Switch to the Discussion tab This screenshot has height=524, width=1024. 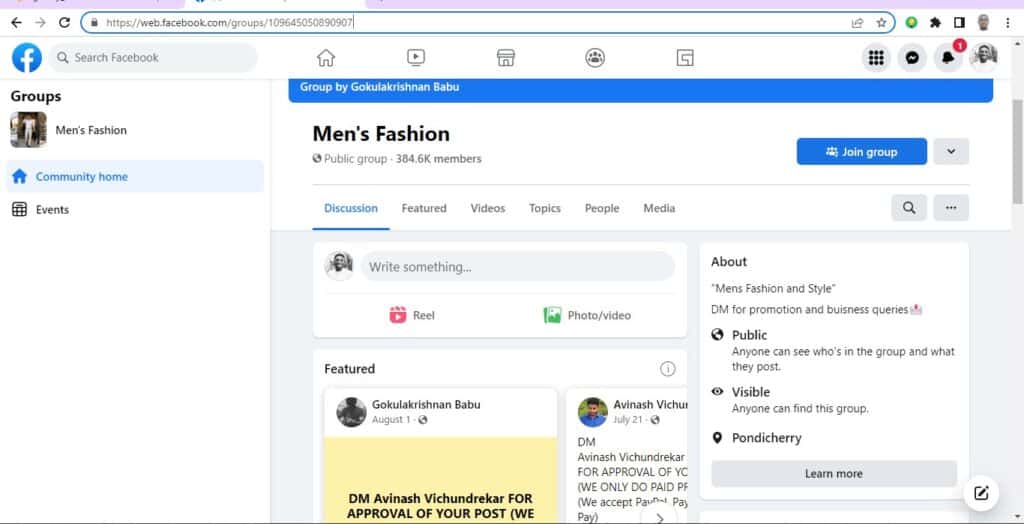point(351,208)
